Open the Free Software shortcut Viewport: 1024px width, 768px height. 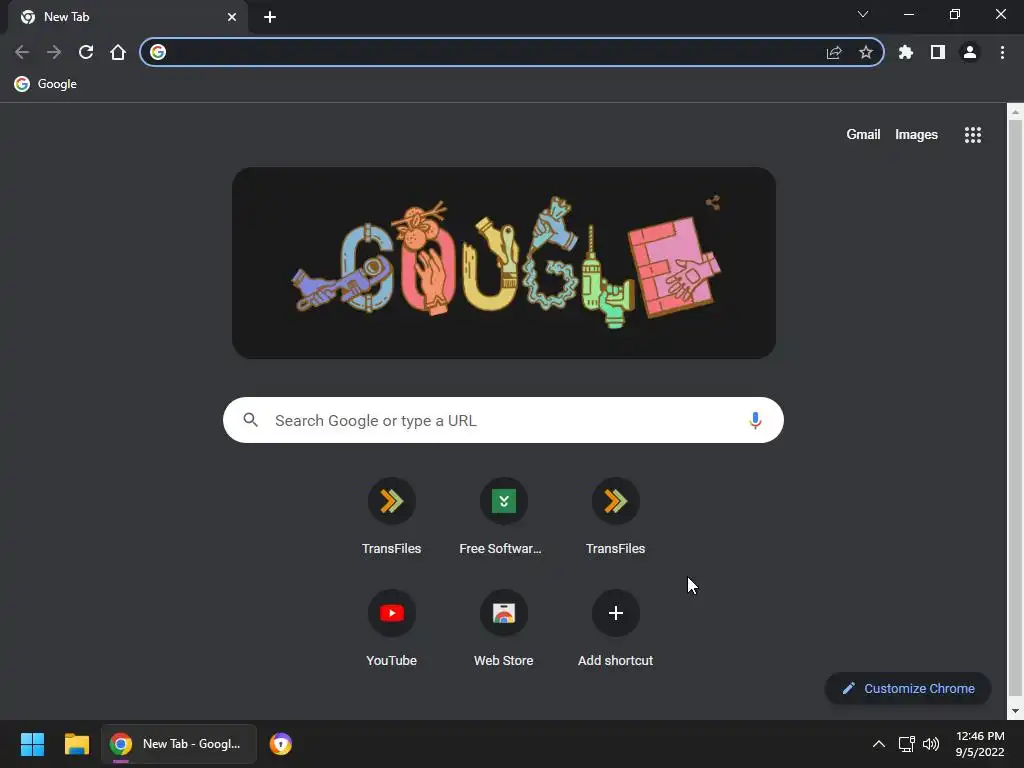pyautogui.click(x=504, y=516)
